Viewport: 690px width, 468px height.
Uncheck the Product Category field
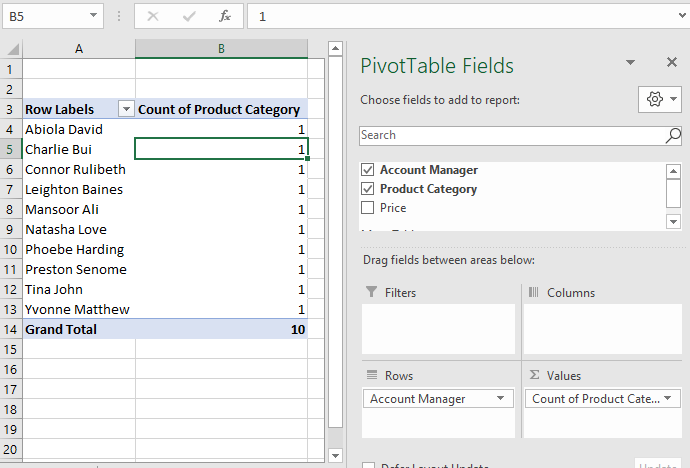tap(367, 189)
